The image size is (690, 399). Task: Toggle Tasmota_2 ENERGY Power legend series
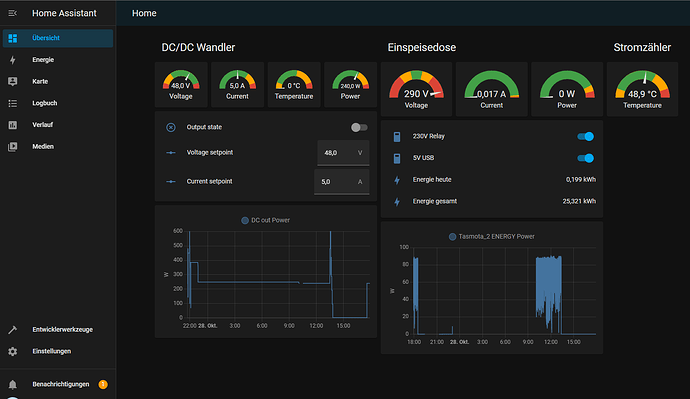[492, 237]
